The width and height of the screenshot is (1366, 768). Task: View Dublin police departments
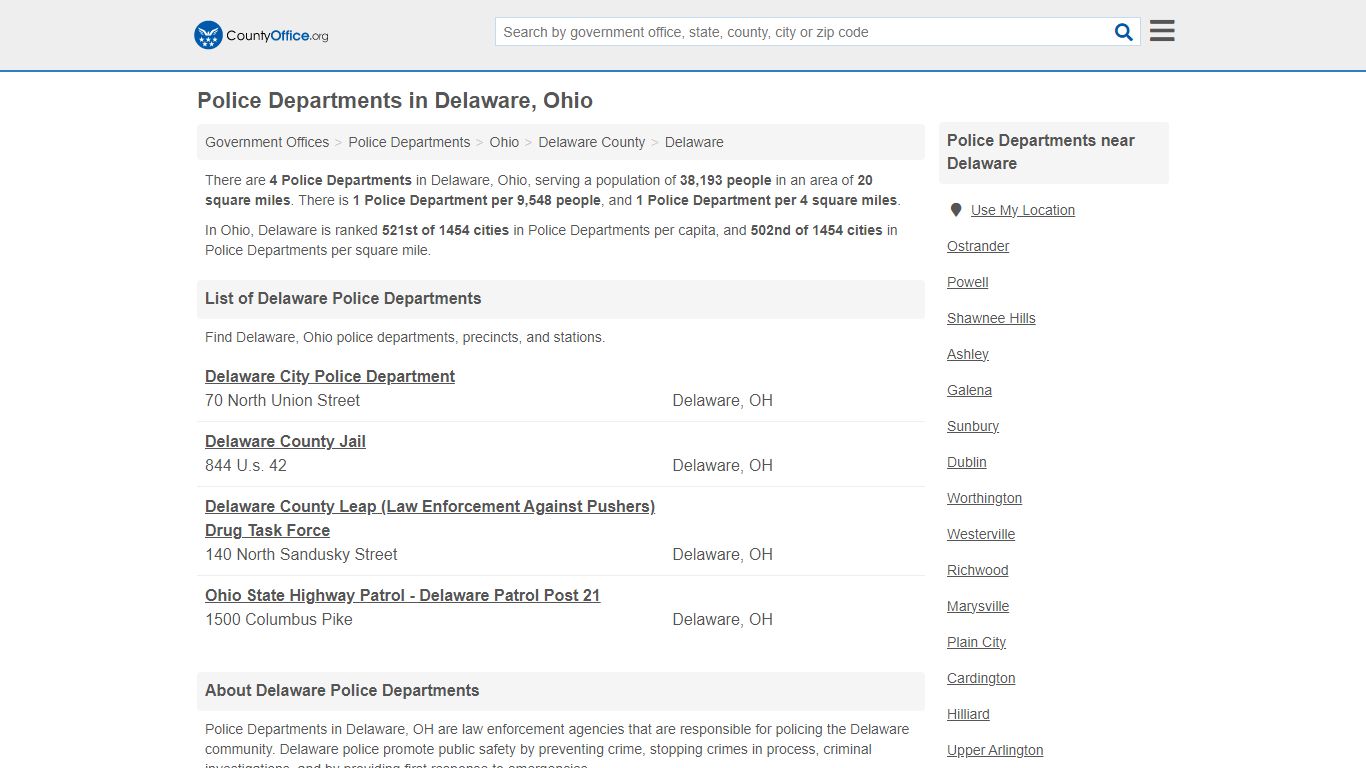(x=967, y=462)
